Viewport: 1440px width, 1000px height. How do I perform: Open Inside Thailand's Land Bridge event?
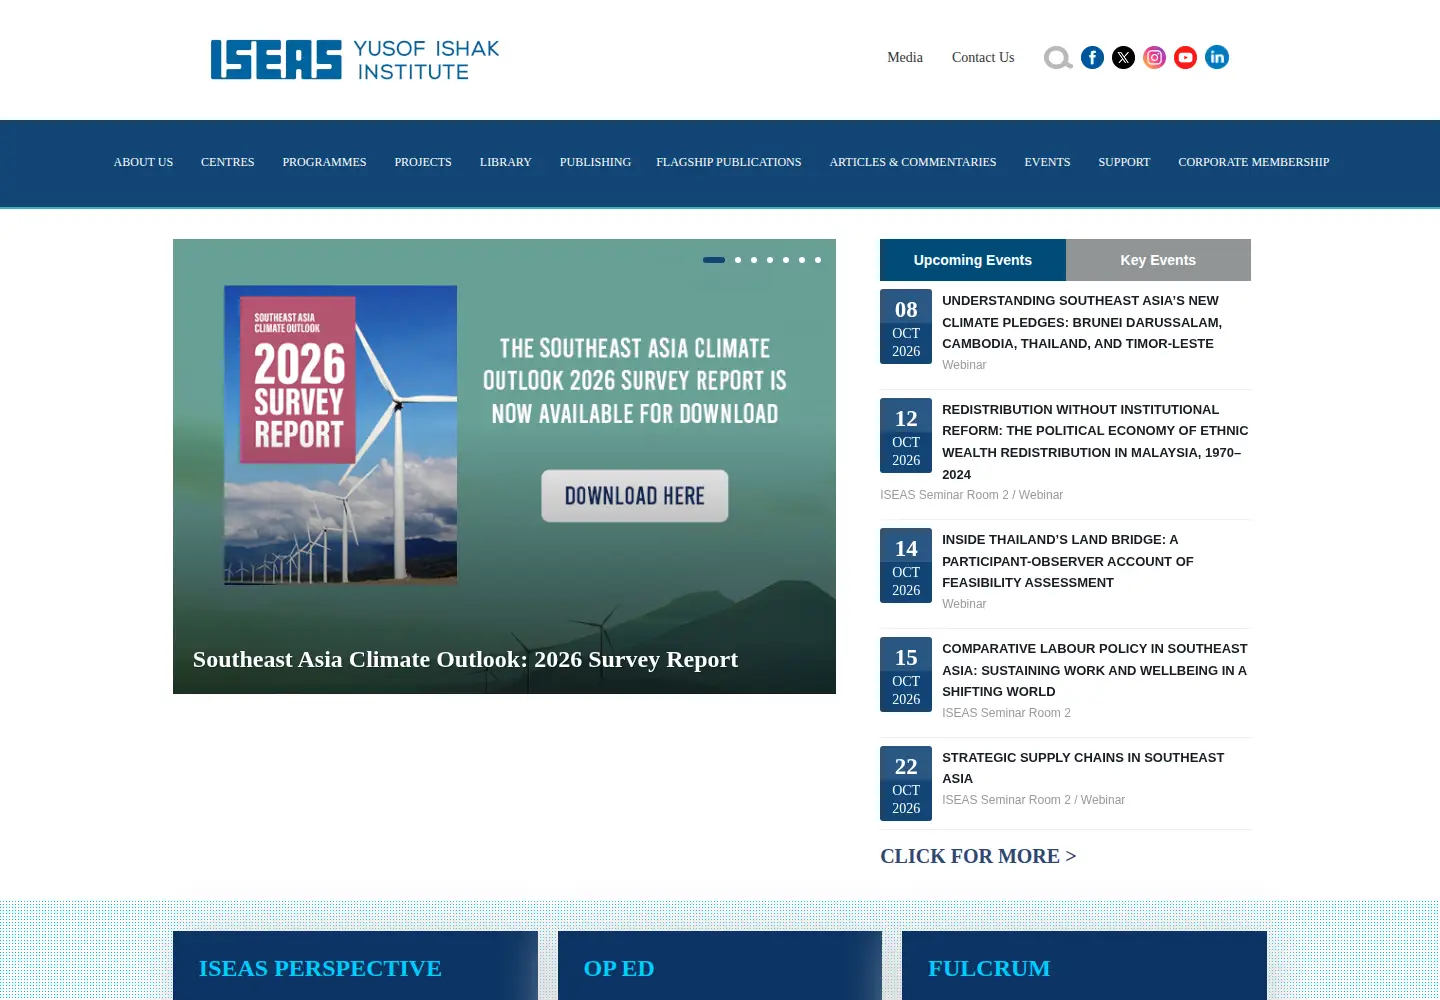(x=1068, y=561)
